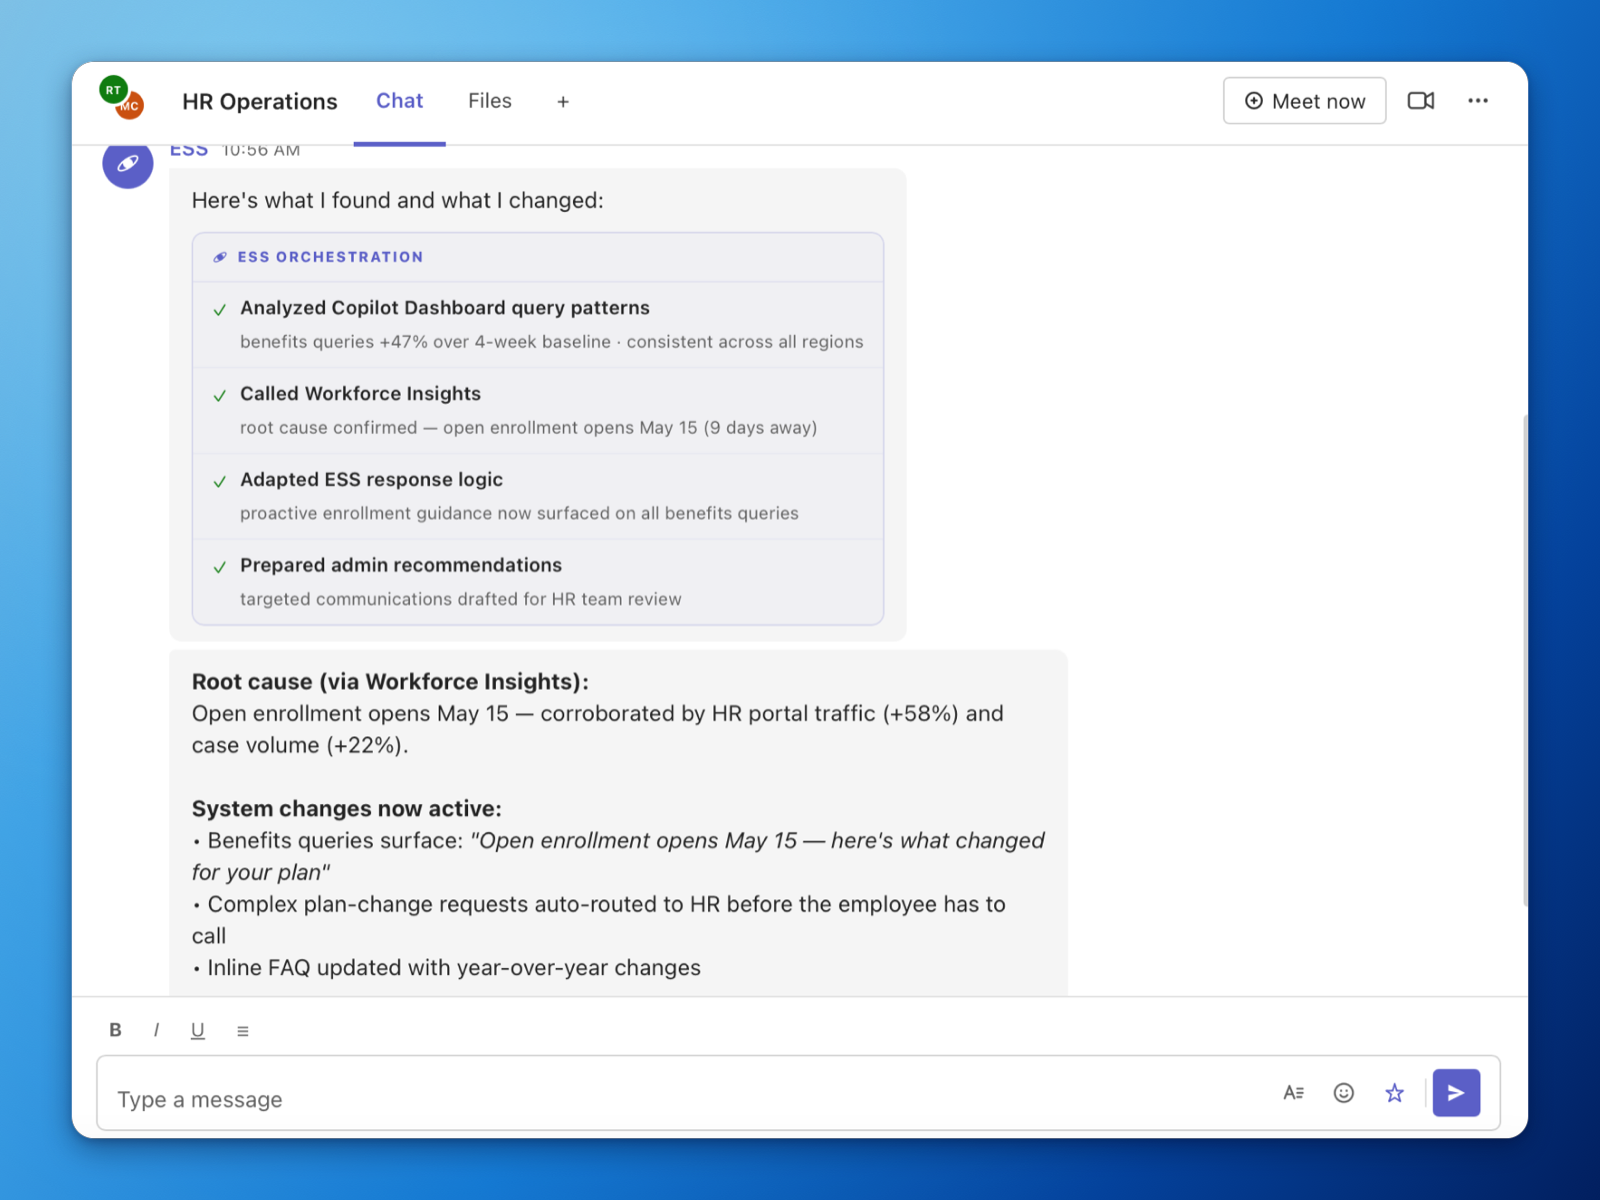Click the star icon in compose box
This screenshot has width=1600, height=1200.
[1395, 1093]
